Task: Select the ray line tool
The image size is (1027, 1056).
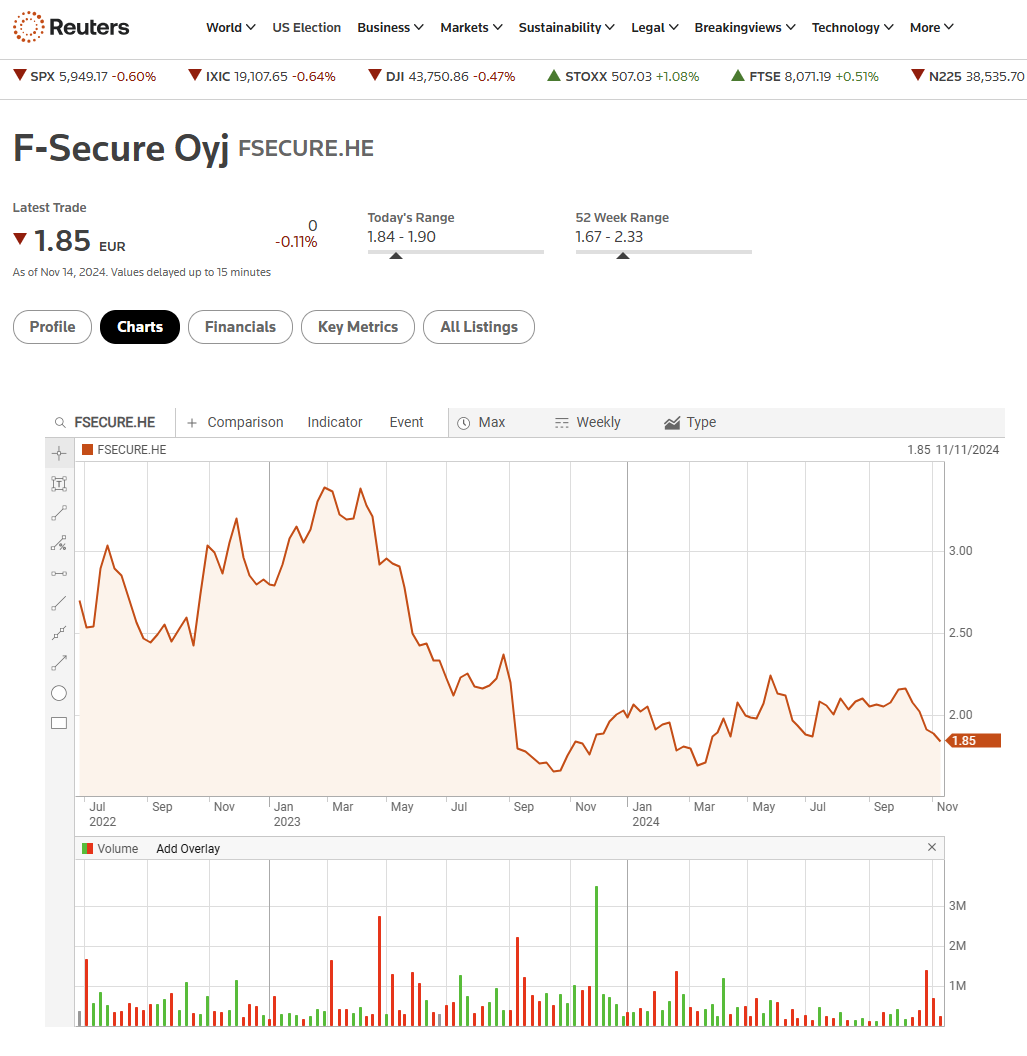Action: [x=59, y=603]
